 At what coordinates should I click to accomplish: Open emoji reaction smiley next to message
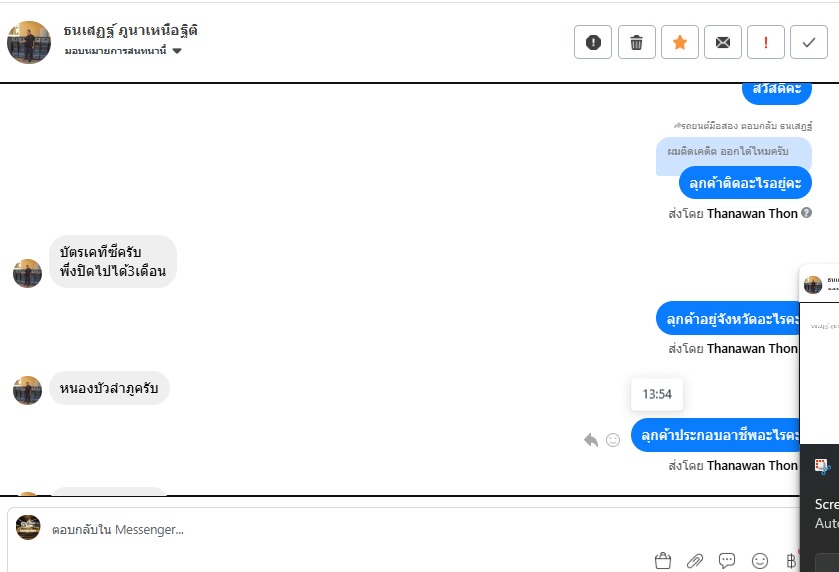pyautogui.click(x=613, y=440)
